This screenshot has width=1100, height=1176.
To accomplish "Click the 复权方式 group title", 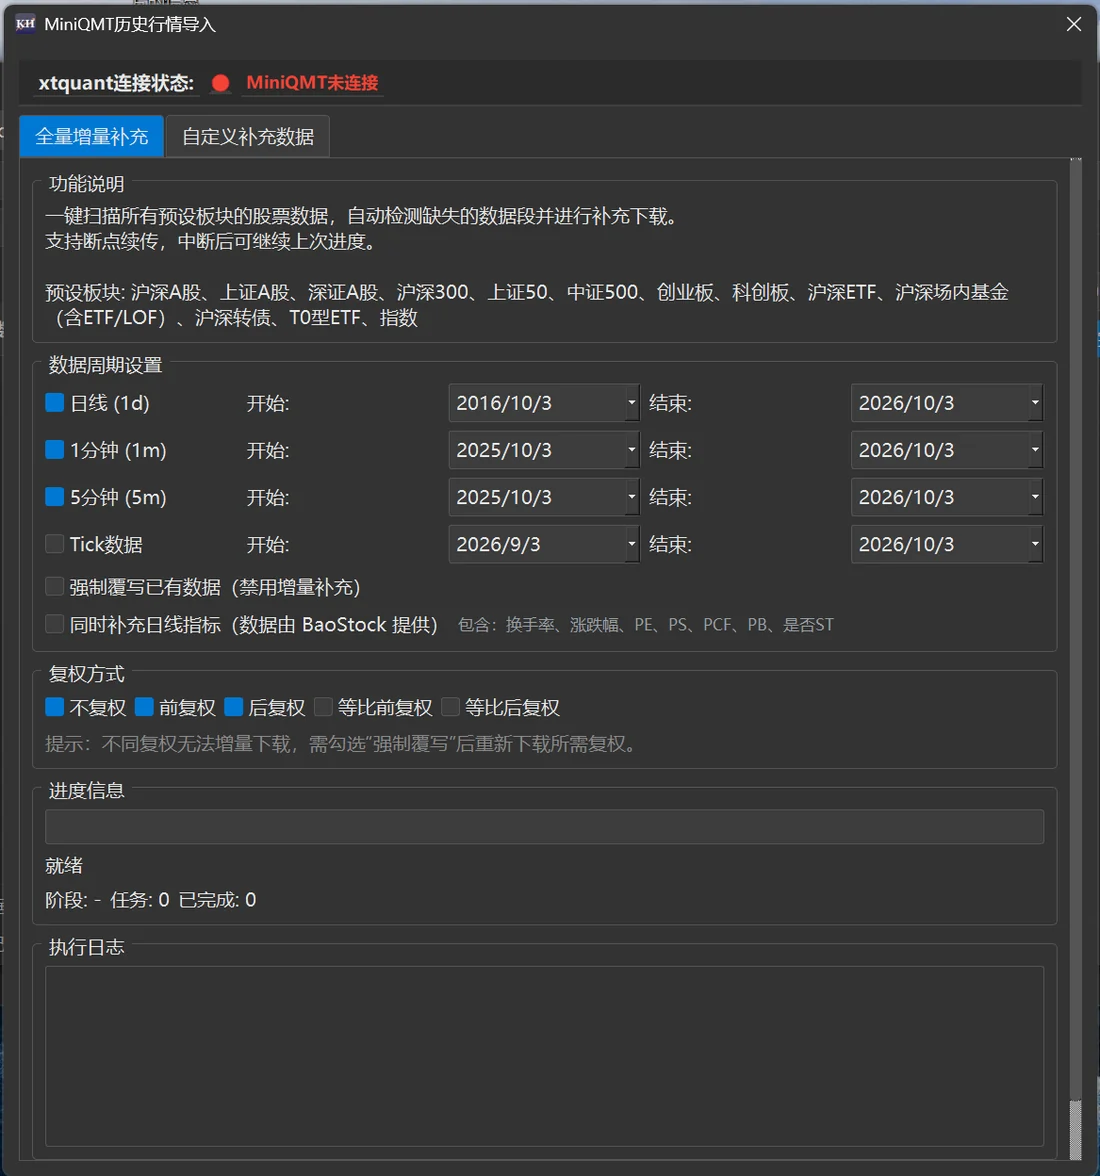I will pos(86,674).
